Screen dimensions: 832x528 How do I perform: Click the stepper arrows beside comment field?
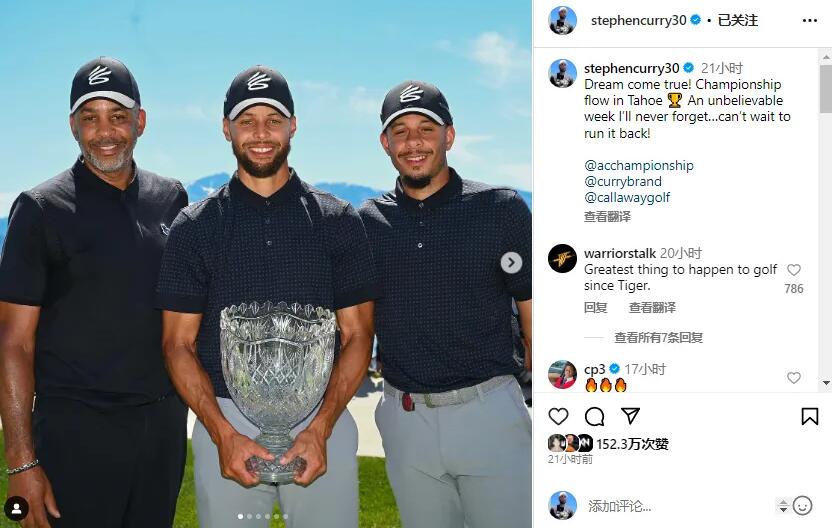(x=783, y=506)
